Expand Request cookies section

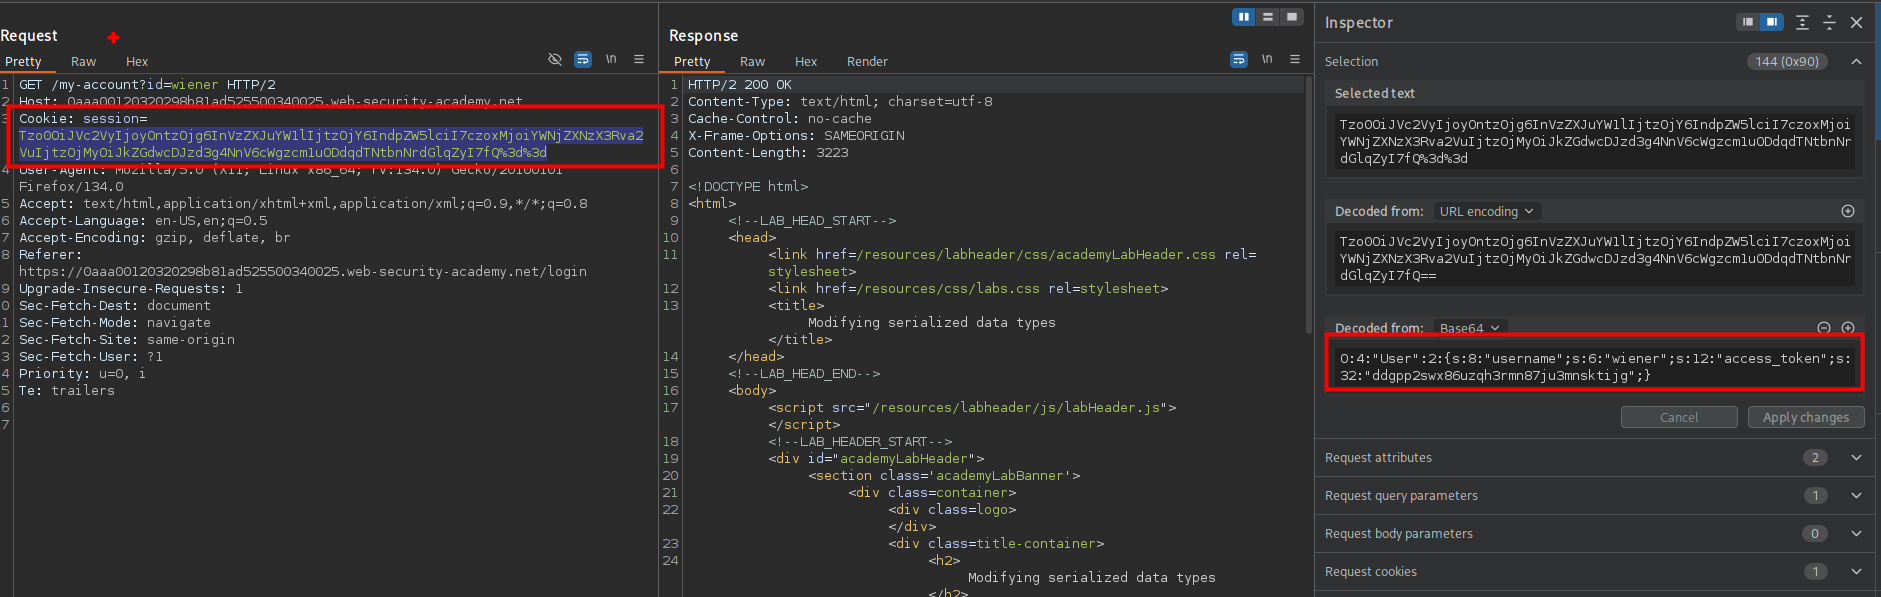(1856, 572)
